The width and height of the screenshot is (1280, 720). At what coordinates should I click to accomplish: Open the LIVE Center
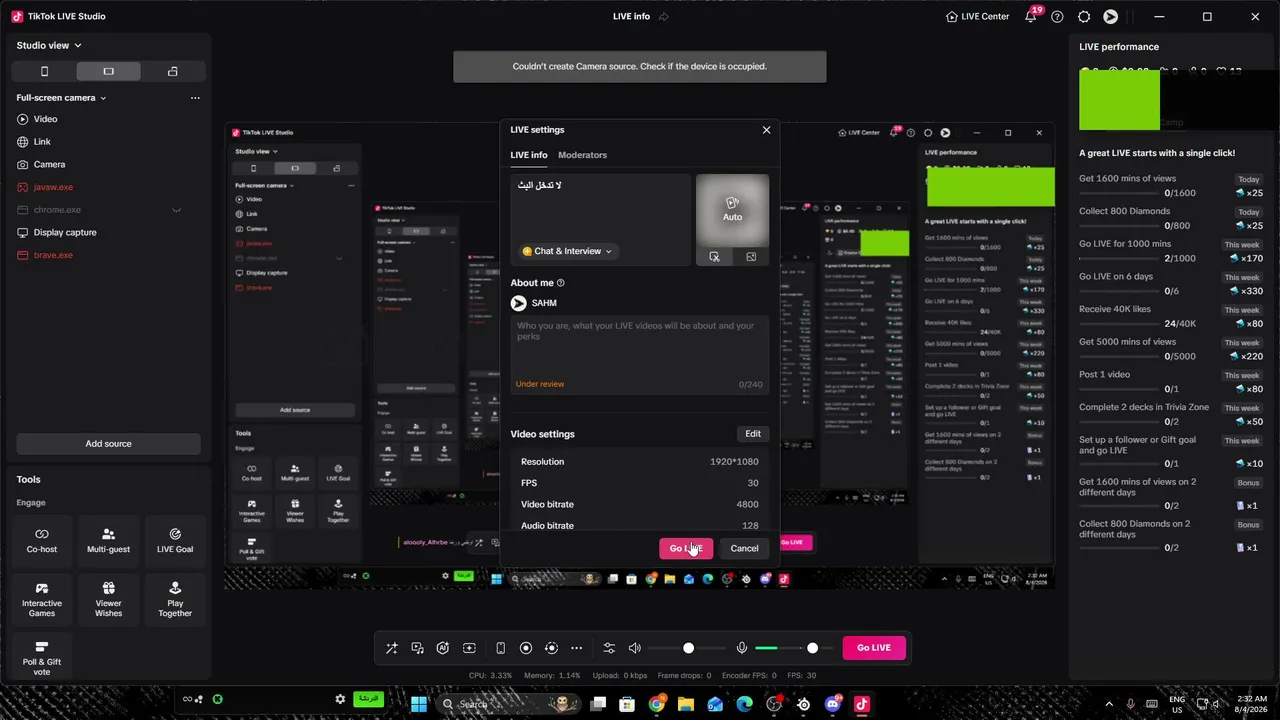pos(977,17)
